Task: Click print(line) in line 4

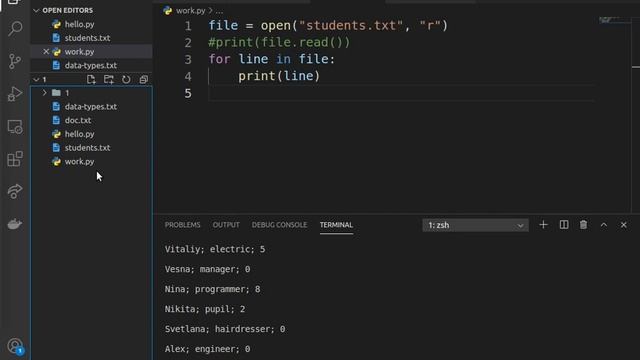Action: [279, 76]
